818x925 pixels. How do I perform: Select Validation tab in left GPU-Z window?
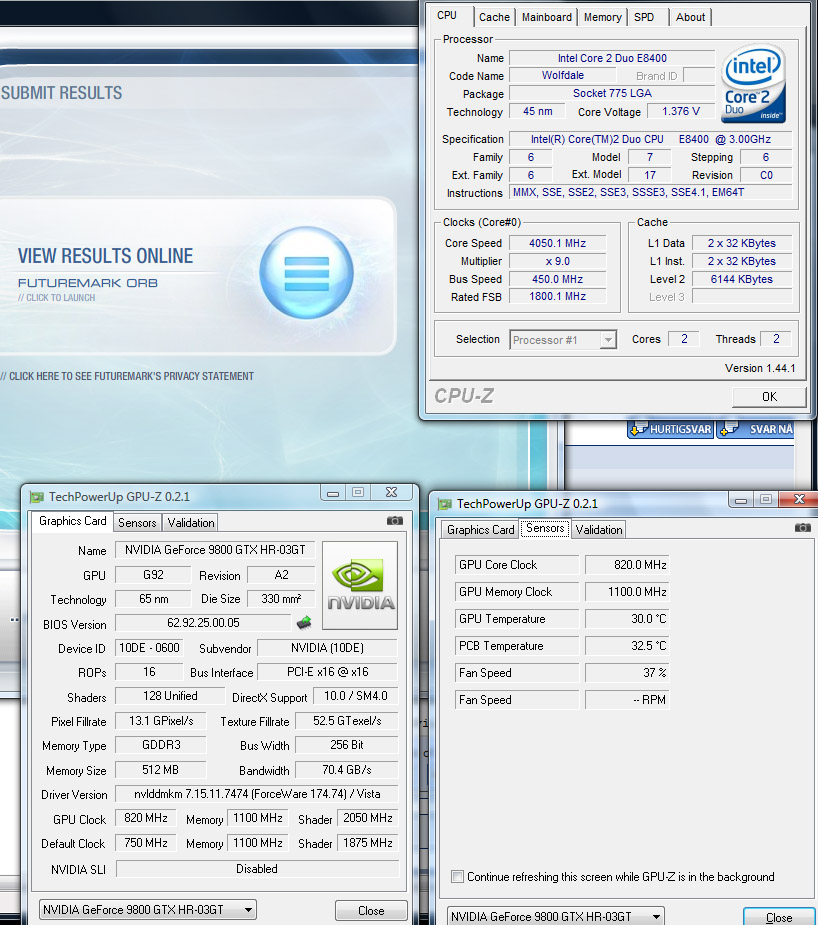coord(190,523)
